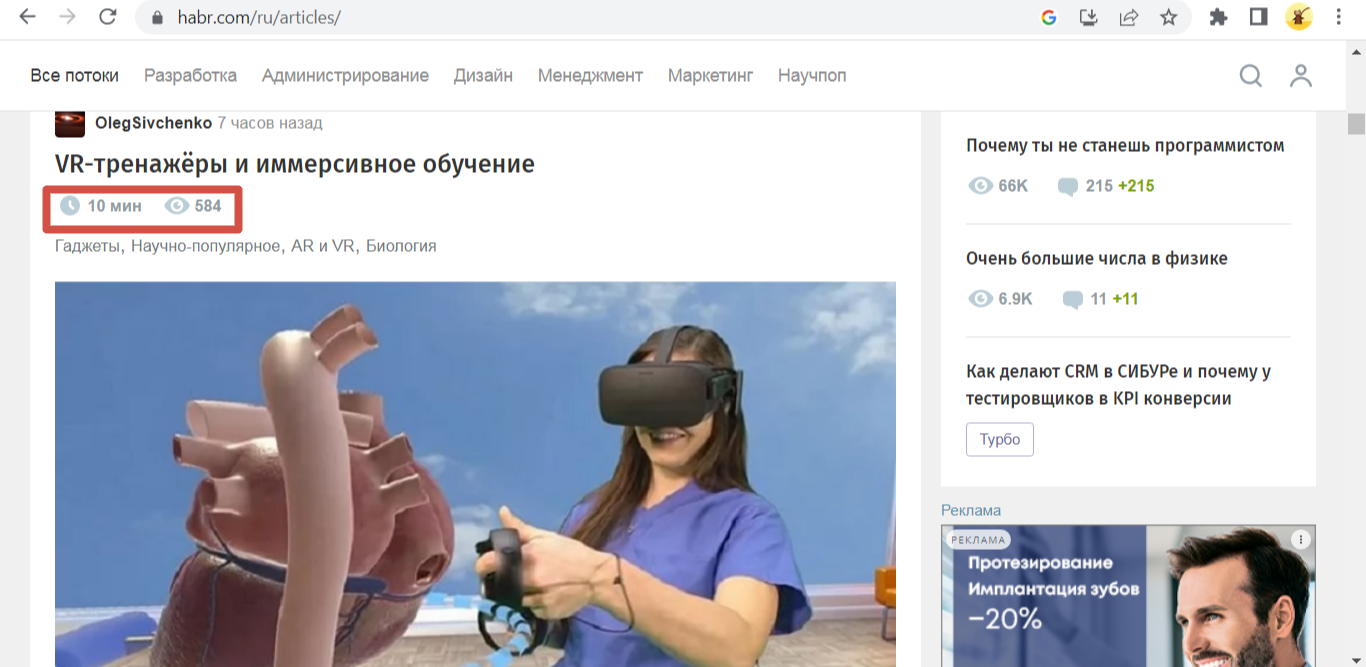Open the extensions puzzle icon
This screenshot has height=667, width=1366.
1218,17
